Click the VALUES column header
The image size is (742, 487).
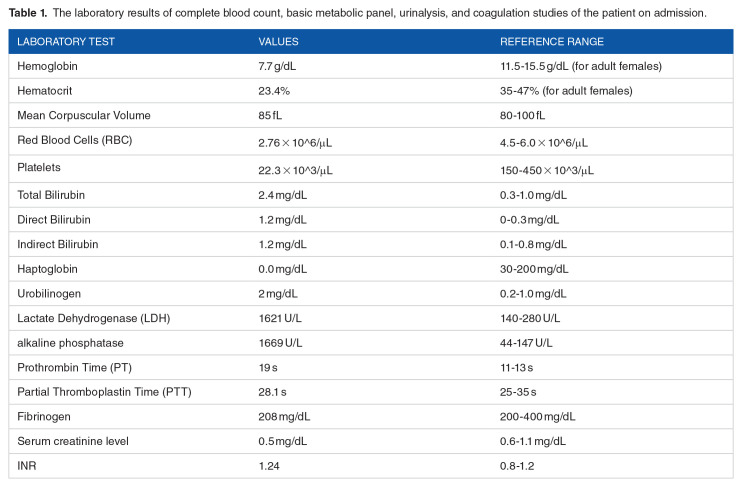point(279,42)
